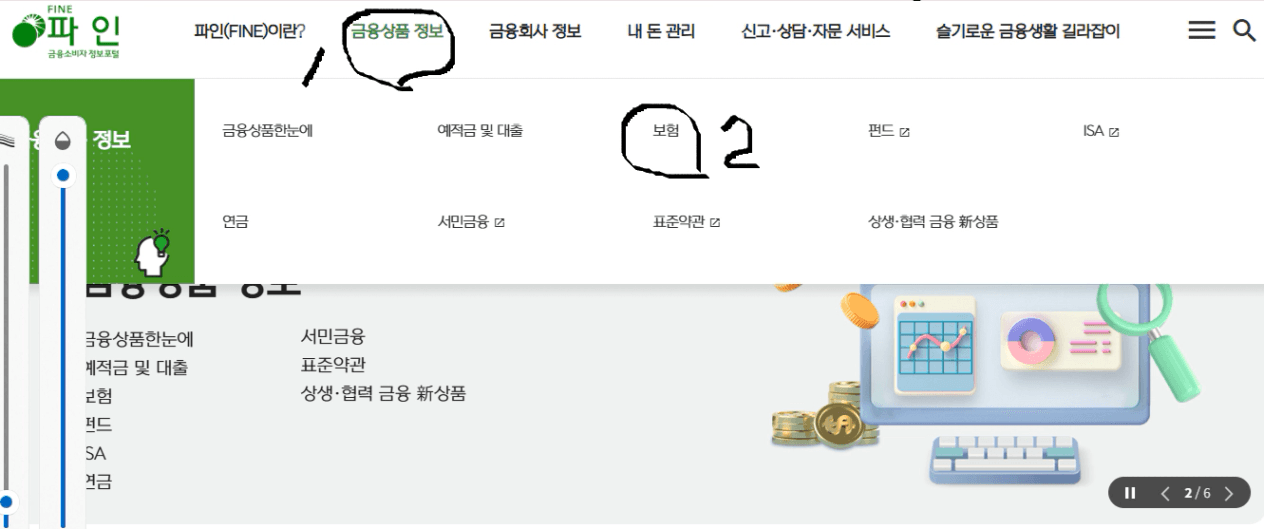
Task: Open 표준약관 external link in submenu
Action: (686, 222)
